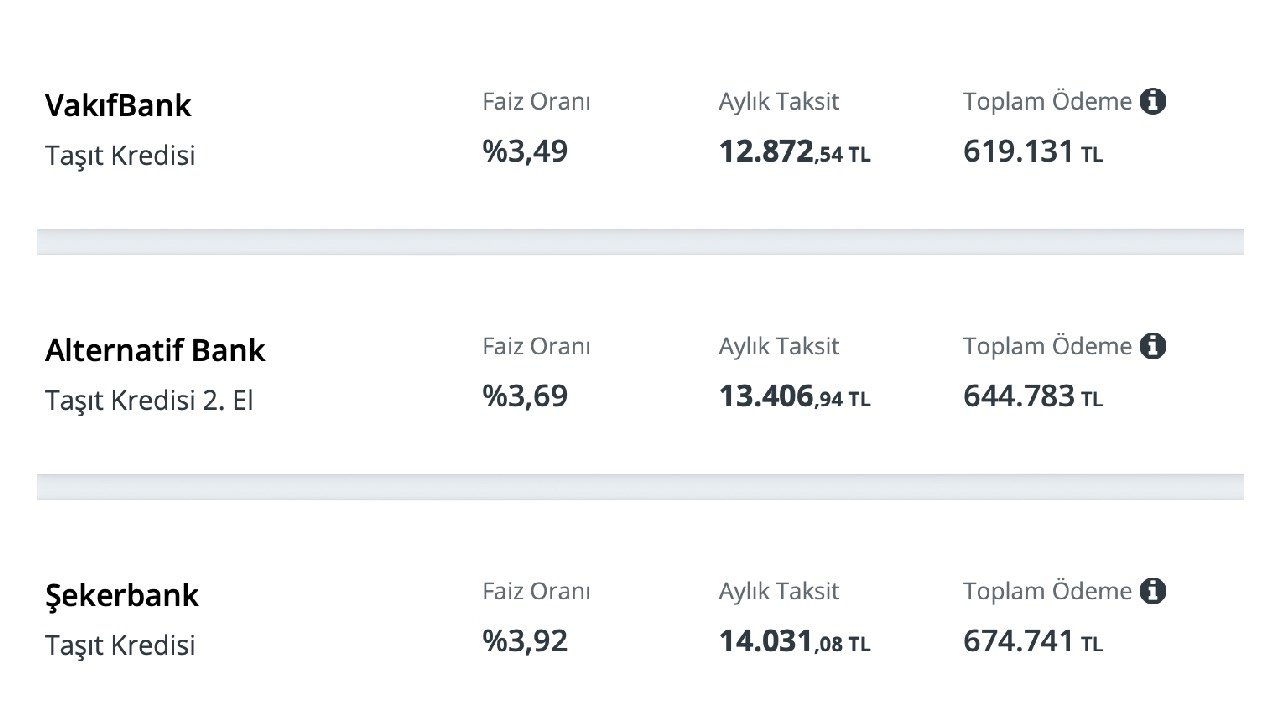Screen dimensions: 1280x720
Task: Click the %3,49 interest rate value
Action: (x=525, y=152)
